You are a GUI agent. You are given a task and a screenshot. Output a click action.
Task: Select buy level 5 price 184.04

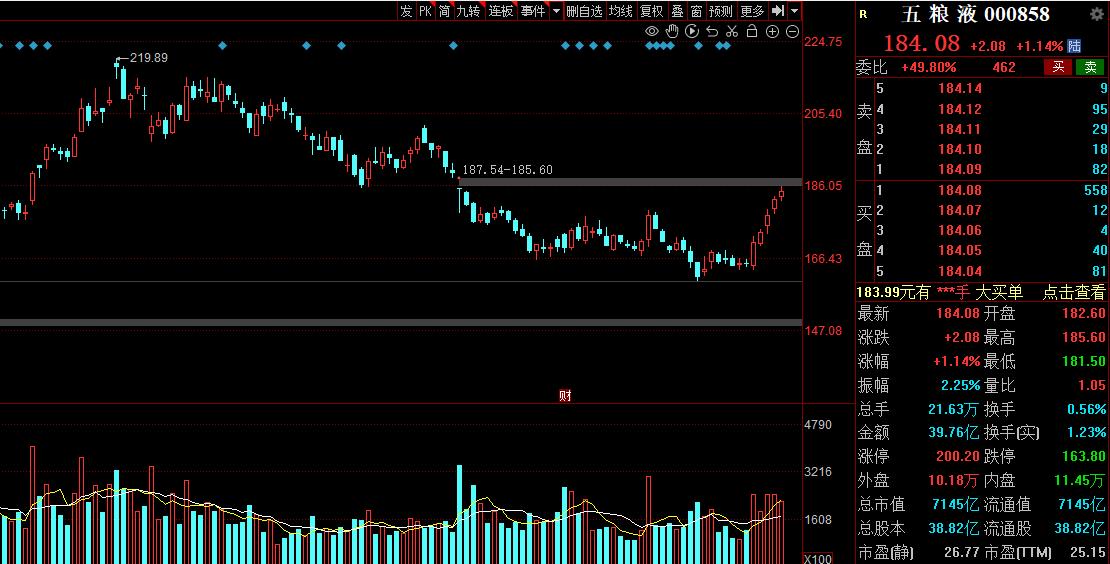(x=960, y=271)
